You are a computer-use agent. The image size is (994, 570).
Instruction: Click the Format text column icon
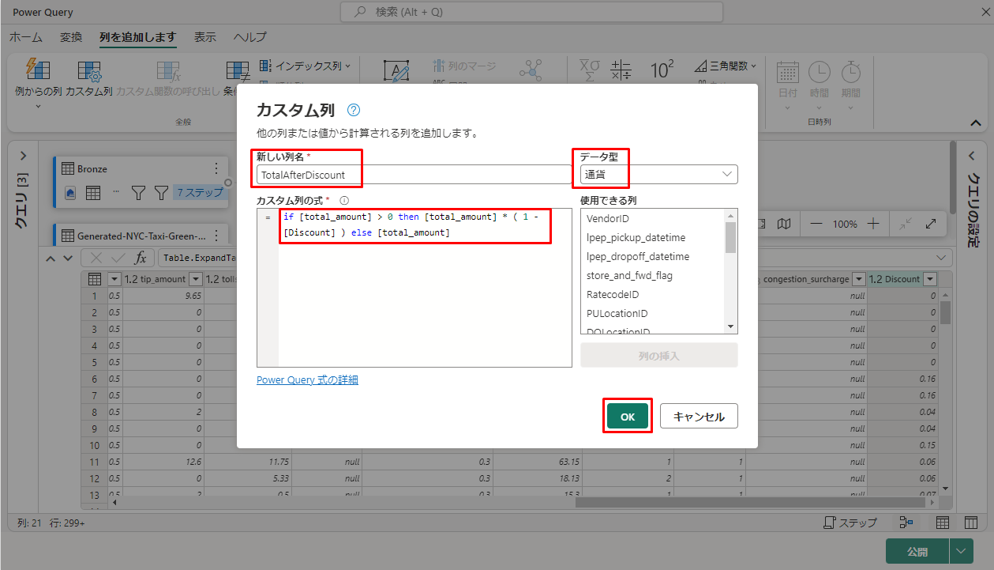pos(396,71)
